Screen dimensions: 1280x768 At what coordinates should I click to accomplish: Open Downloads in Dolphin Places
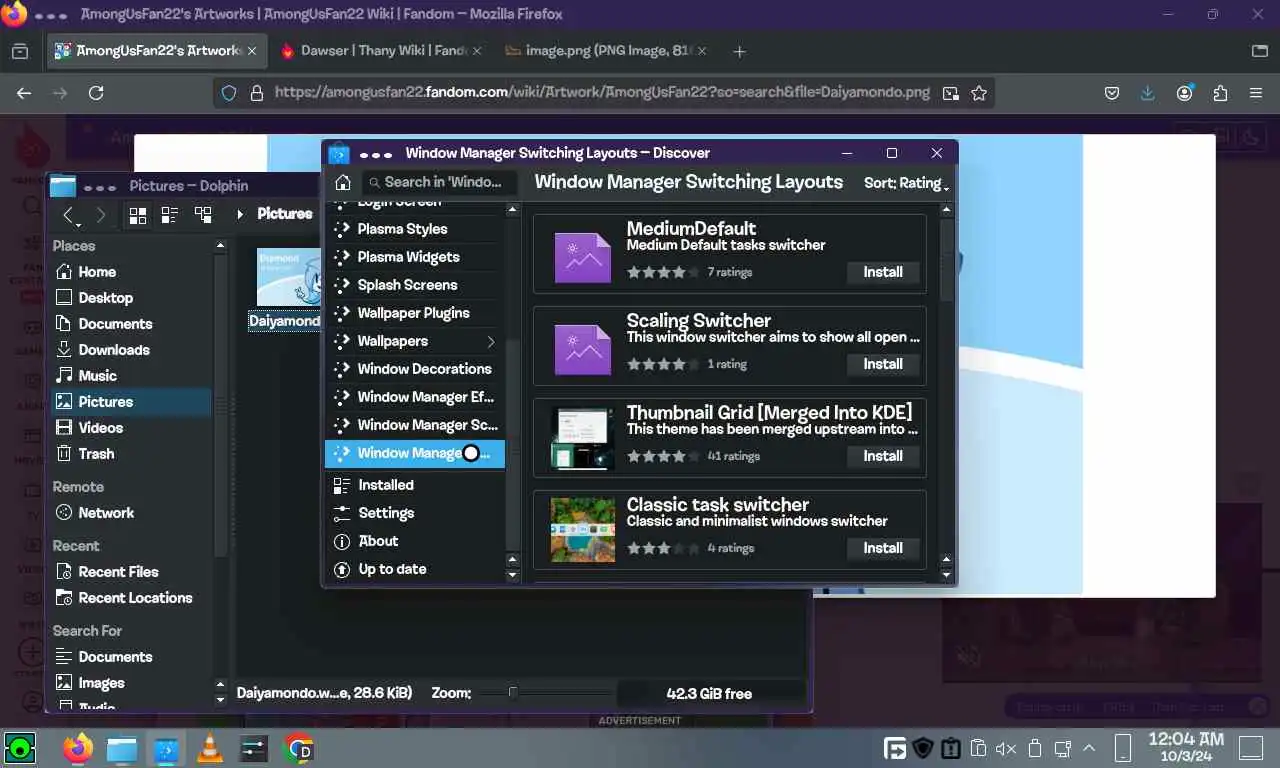(132, 350)
